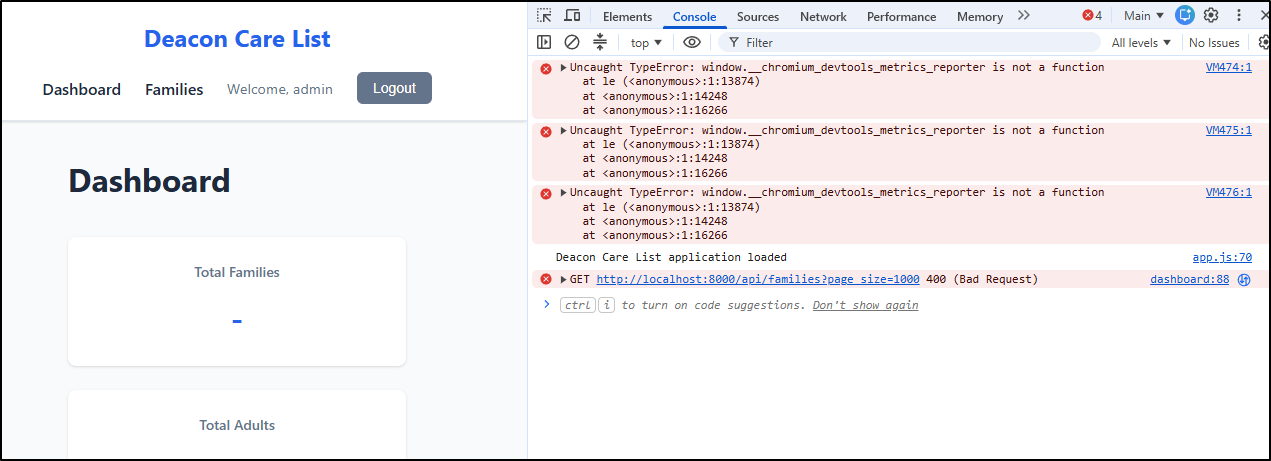Click the Total Families card
Screen dimensions: 1271x461
237,301
